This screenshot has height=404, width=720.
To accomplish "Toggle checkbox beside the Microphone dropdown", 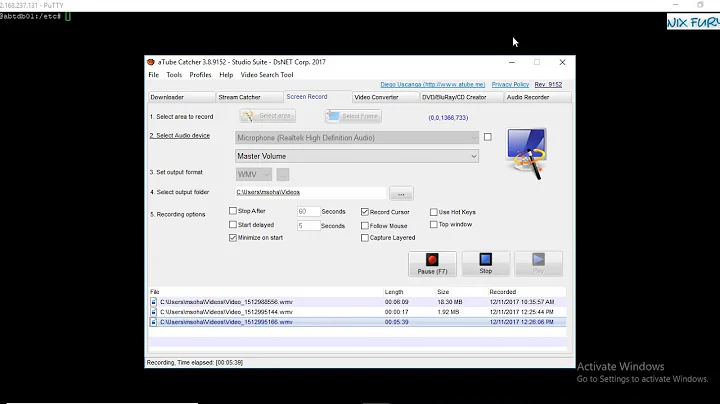I will click(488, 137).
